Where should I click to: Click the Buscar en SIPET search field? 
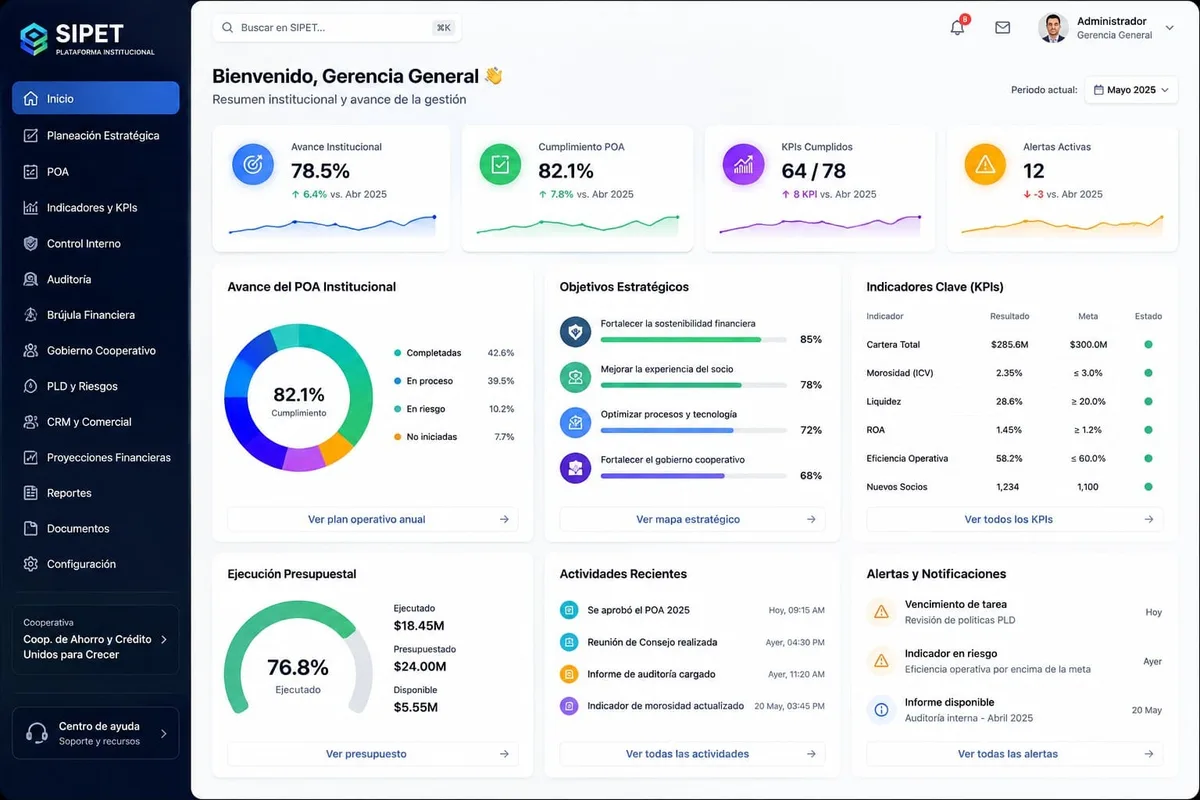(337, 28)
